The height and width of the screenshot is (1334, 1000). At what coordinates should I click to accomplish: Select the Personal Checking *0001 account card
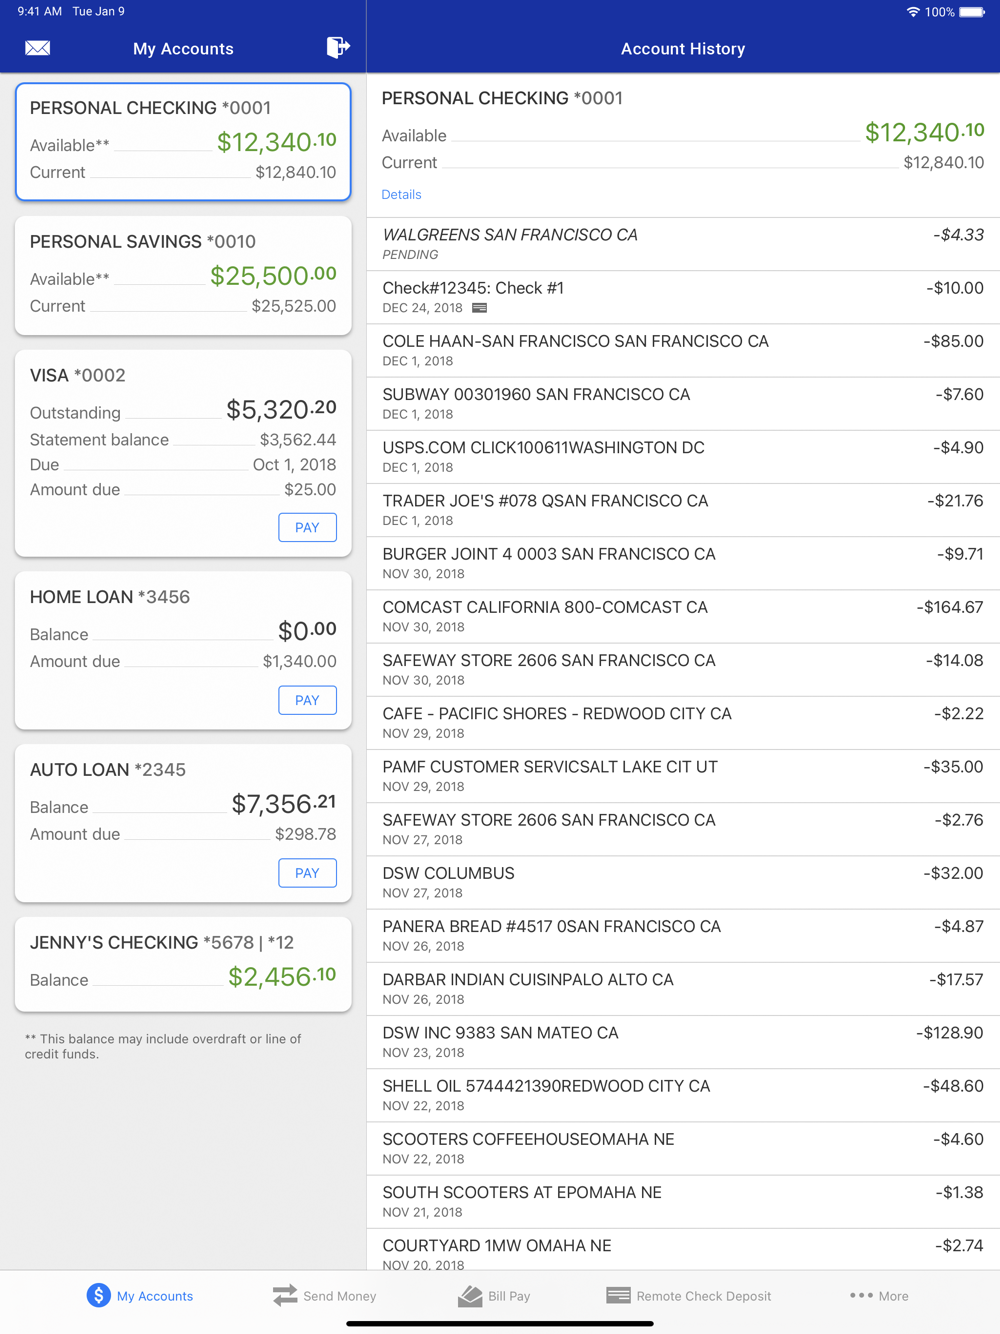coord(183,141)
